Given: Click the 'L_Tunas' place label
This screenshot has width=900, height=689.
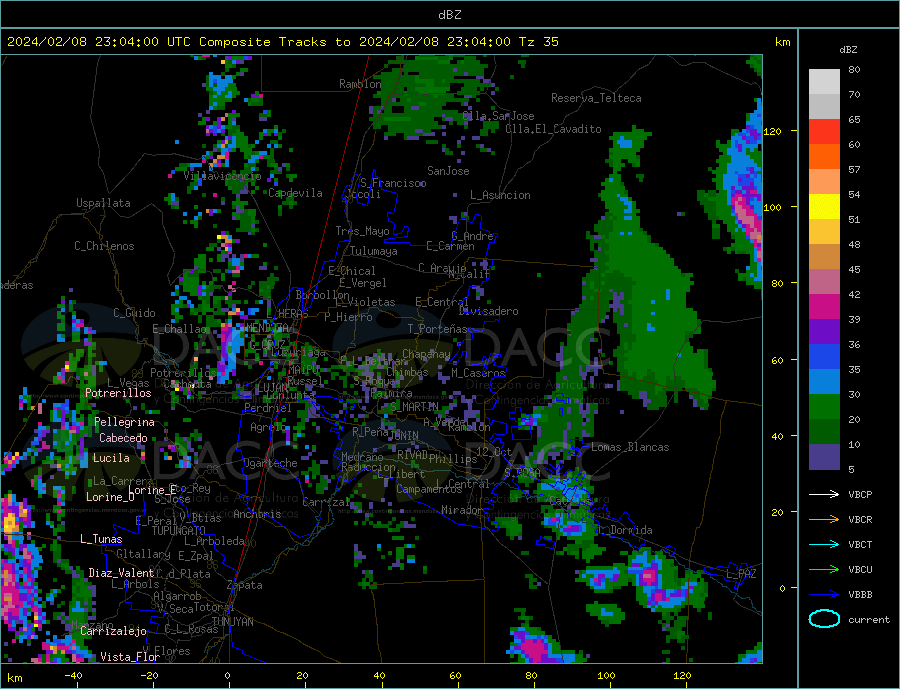Looking at the screenshot, I should pos(101,539).
